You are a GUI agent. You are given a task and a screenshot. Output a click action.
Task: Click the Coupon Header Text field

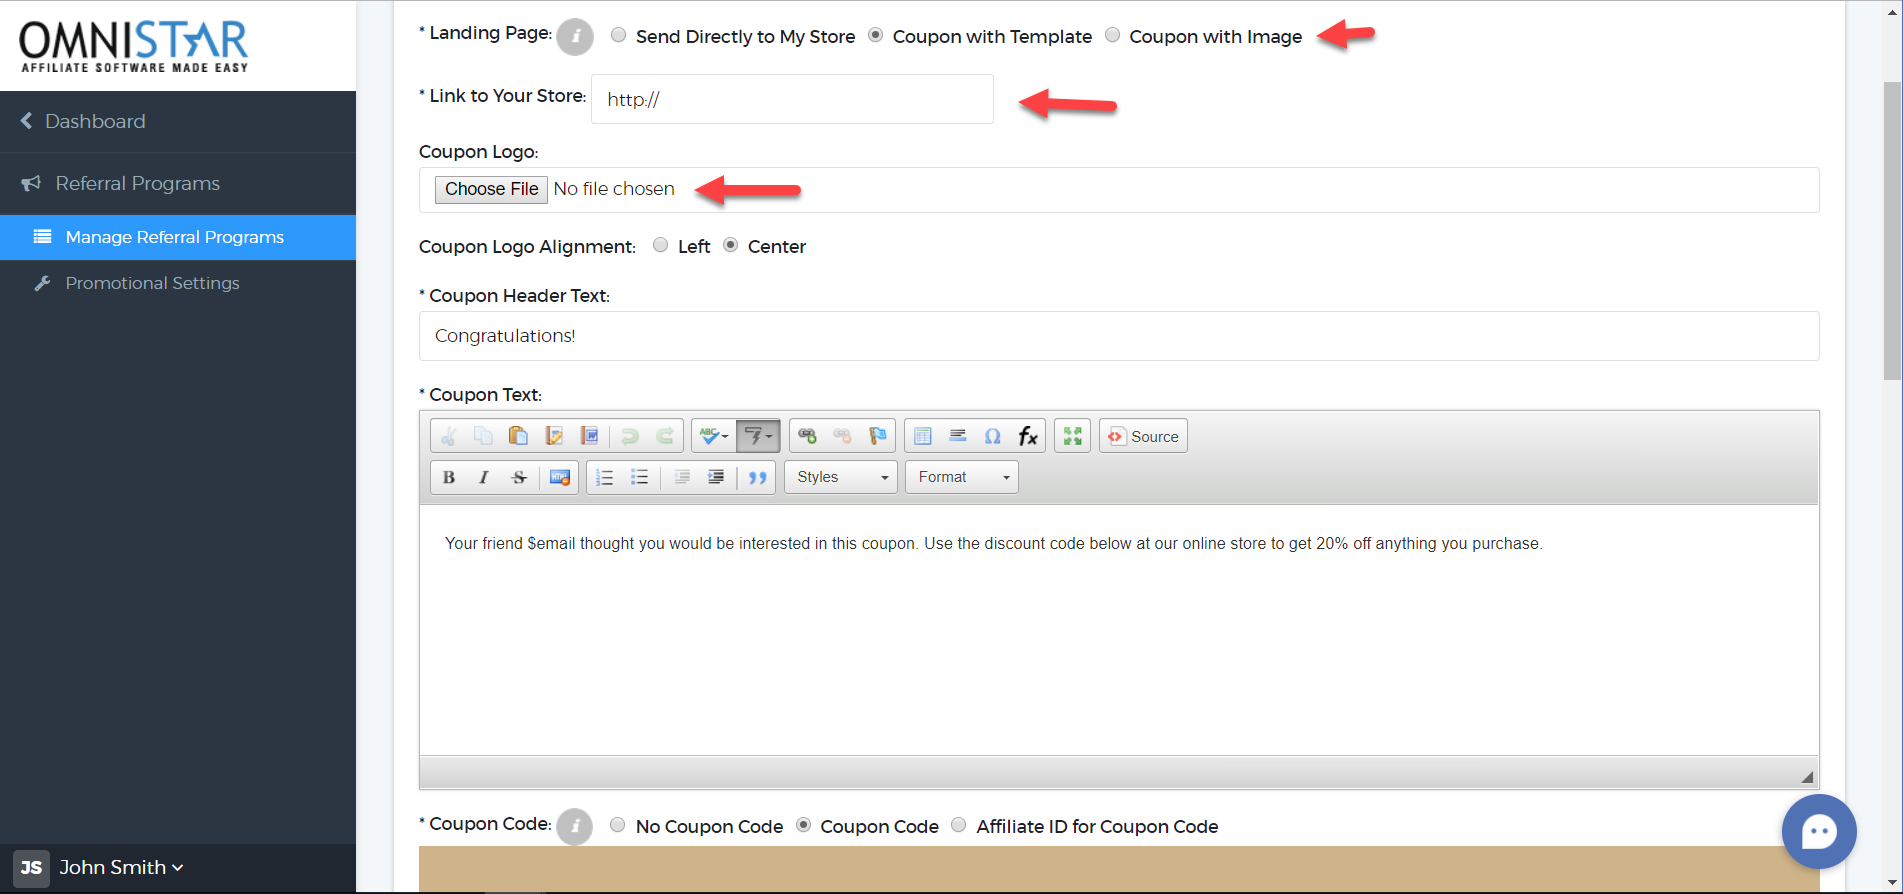1119,336
